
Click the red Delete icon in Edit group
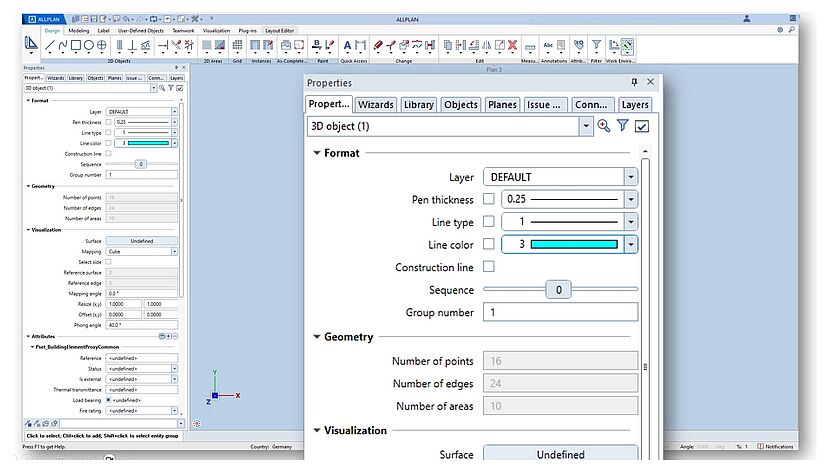512,45
